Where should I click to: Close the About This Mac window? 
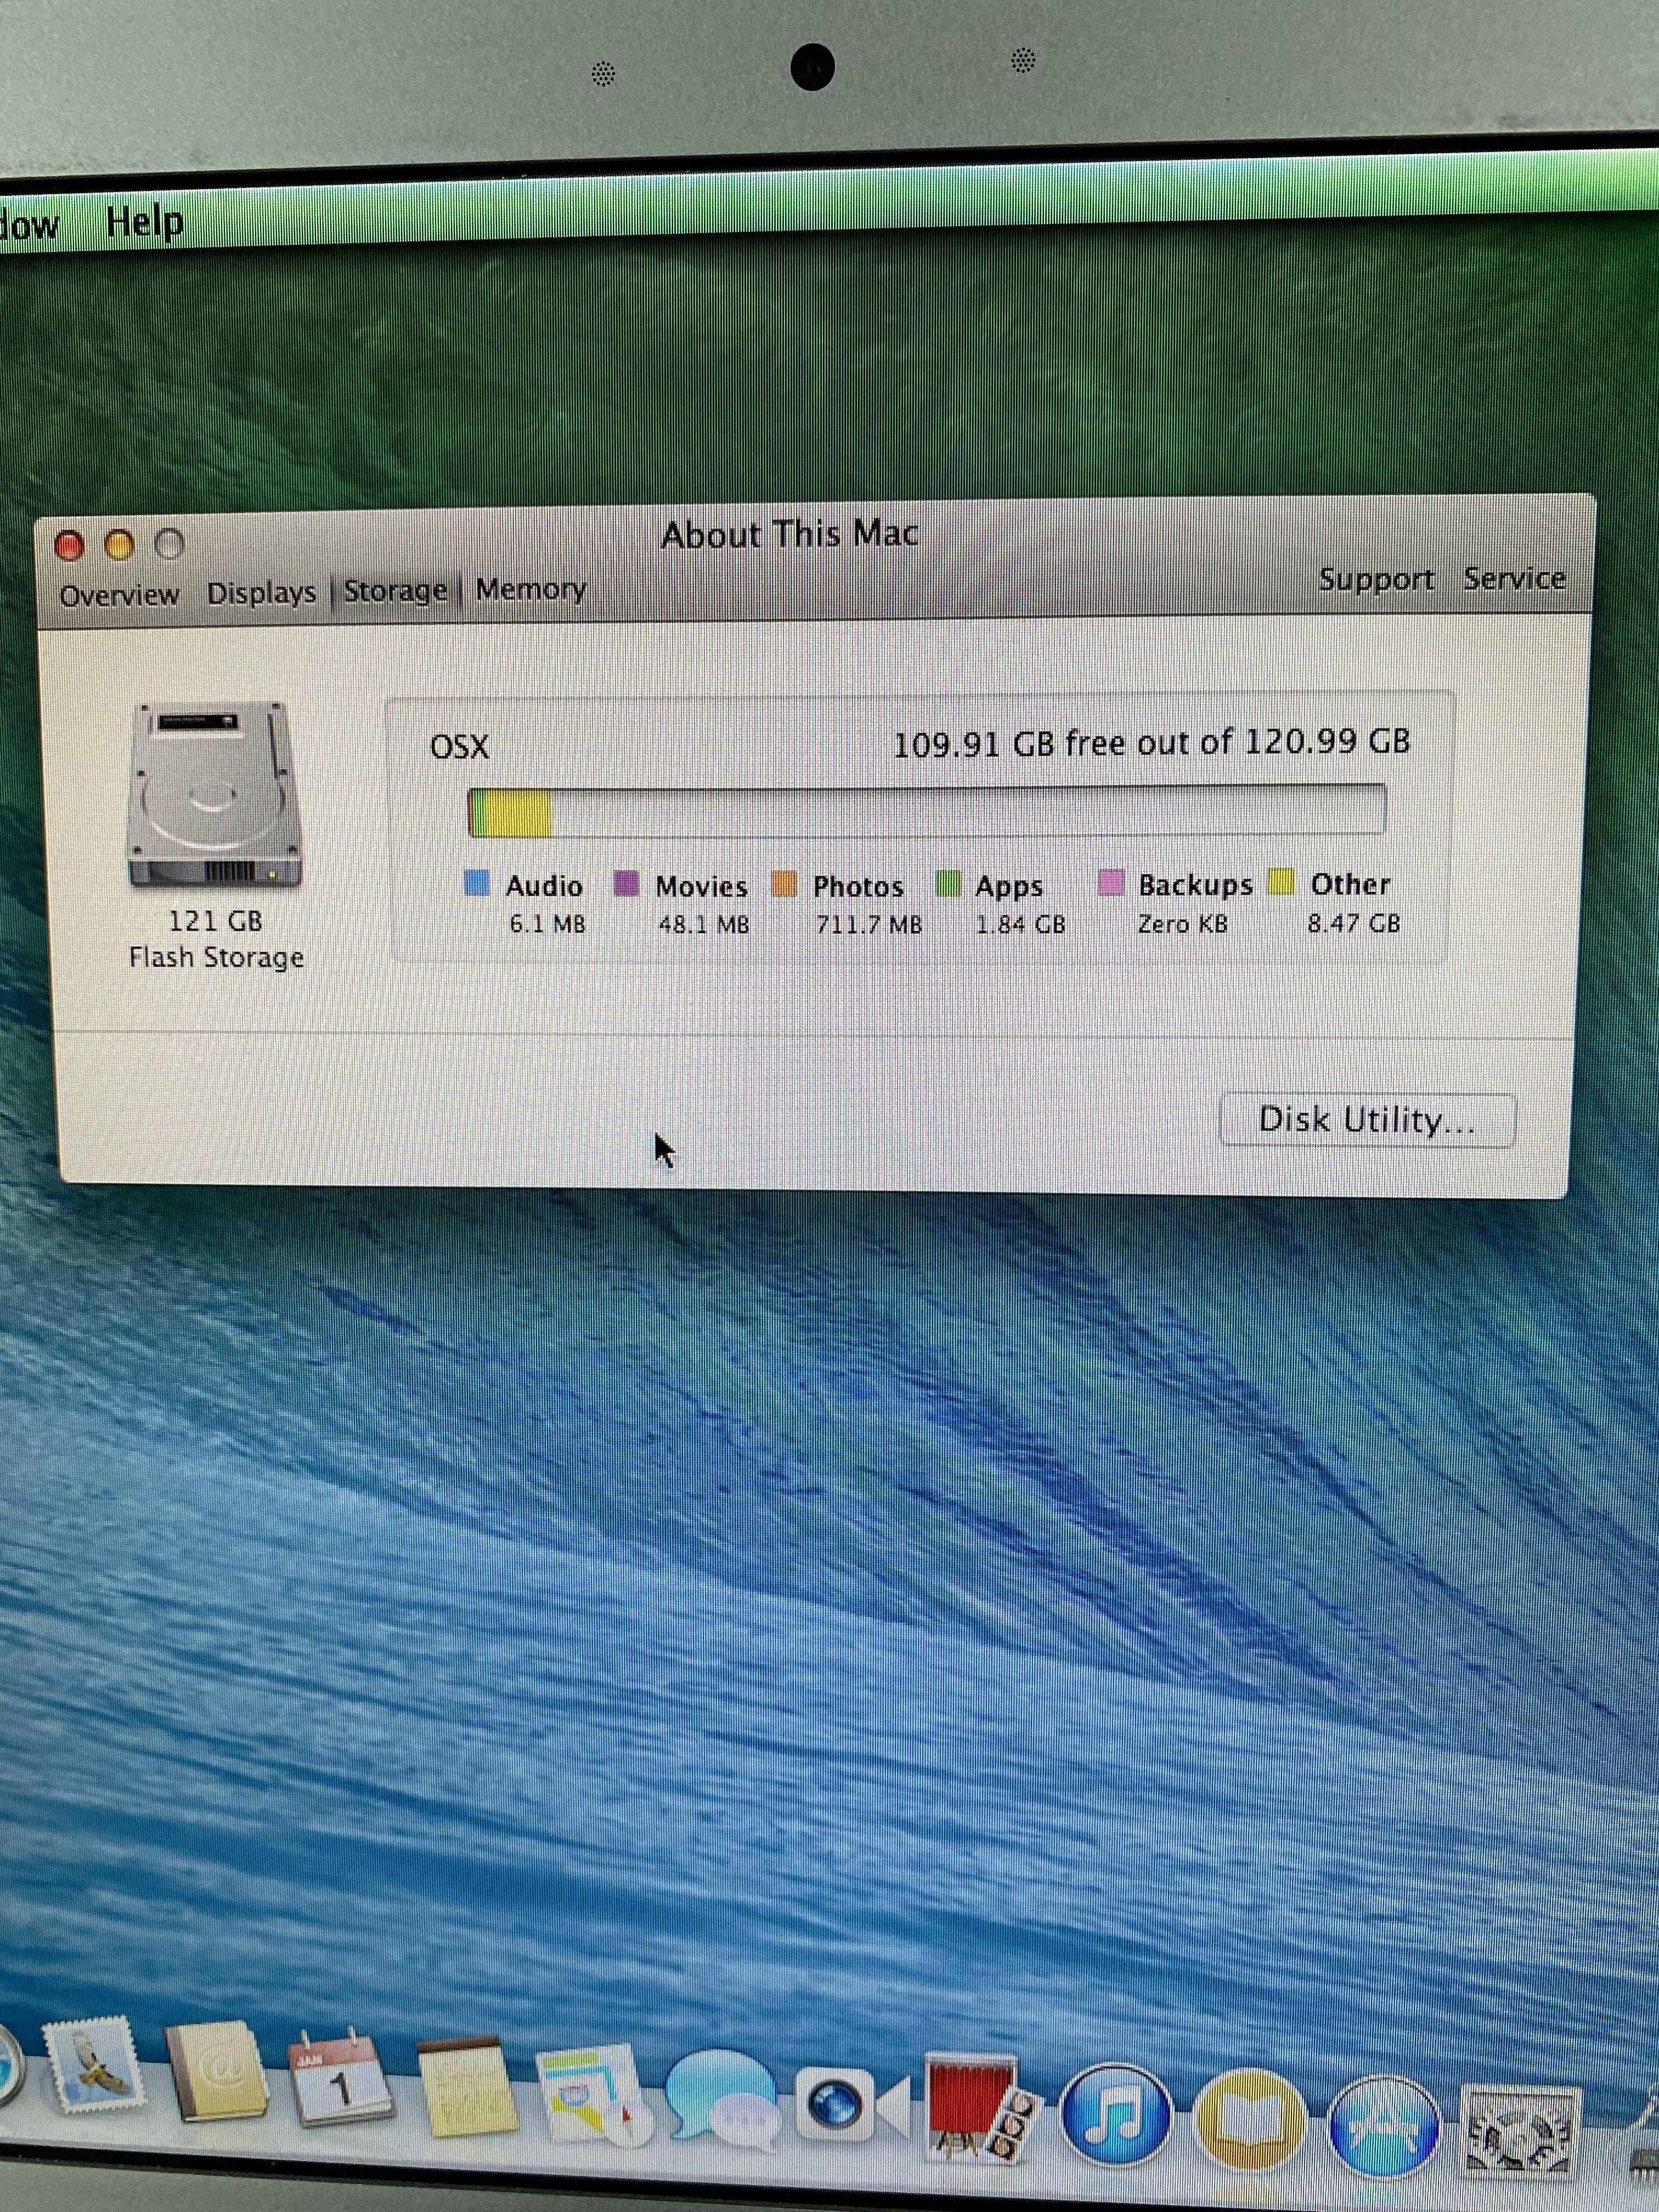[69, 546]
